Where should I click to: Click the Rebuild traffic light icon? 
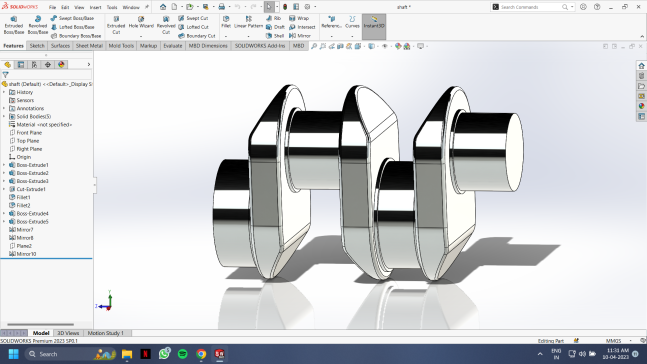[x=285, y=7]
